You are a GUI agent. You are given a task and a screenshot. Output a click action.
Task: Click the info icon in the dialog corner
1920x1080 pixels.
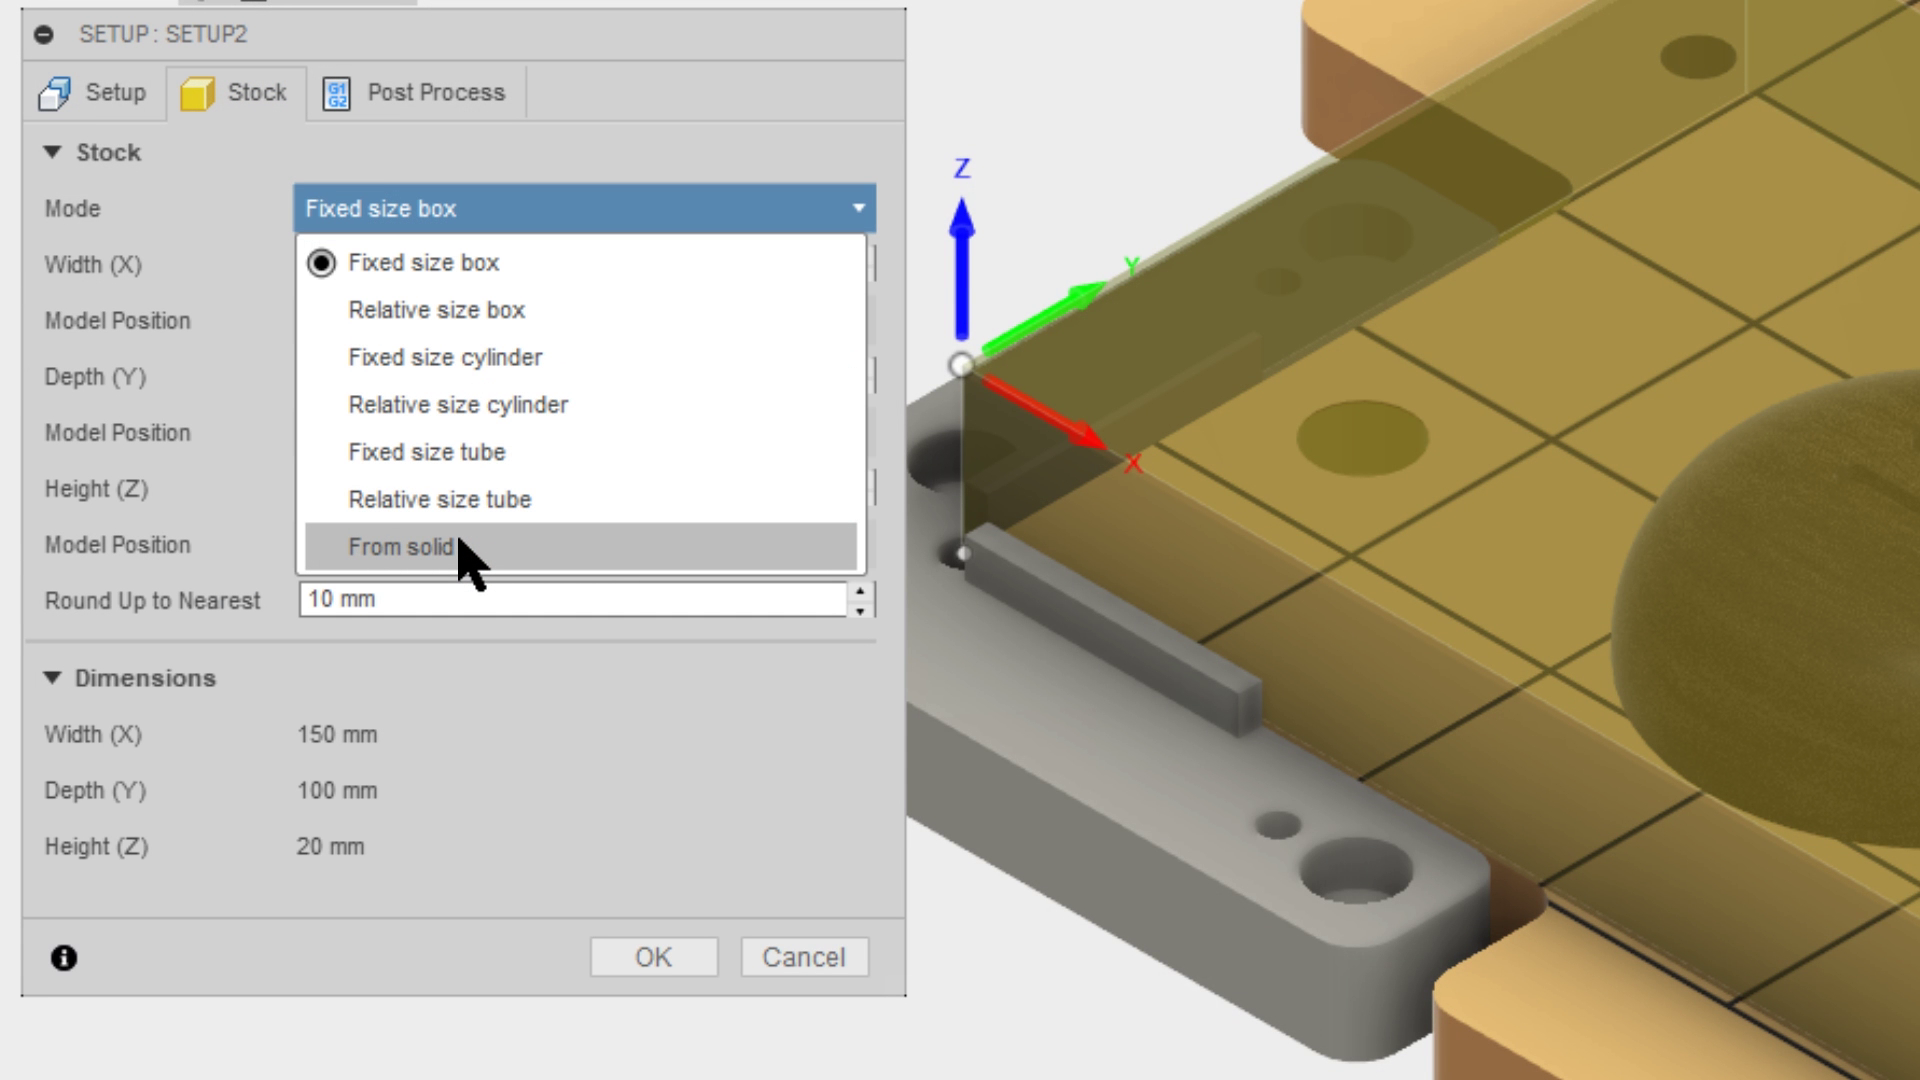pyautogui.click(x=64, y=957)
